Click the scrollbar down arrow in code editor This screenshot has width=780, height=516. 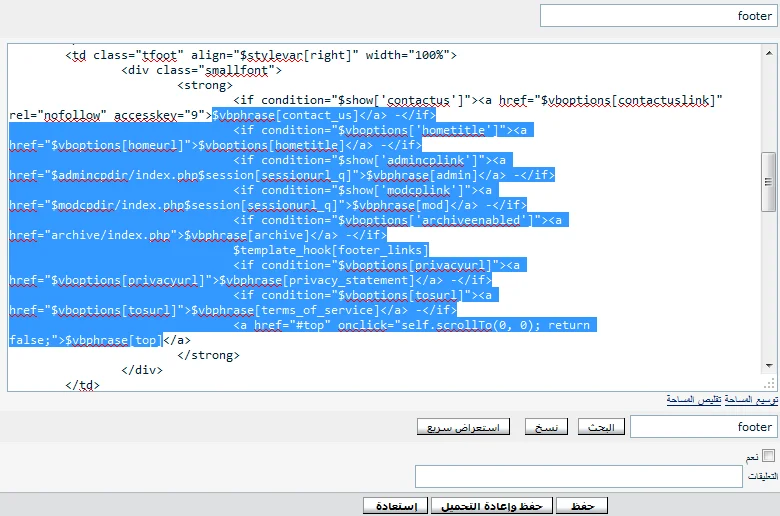768,368
